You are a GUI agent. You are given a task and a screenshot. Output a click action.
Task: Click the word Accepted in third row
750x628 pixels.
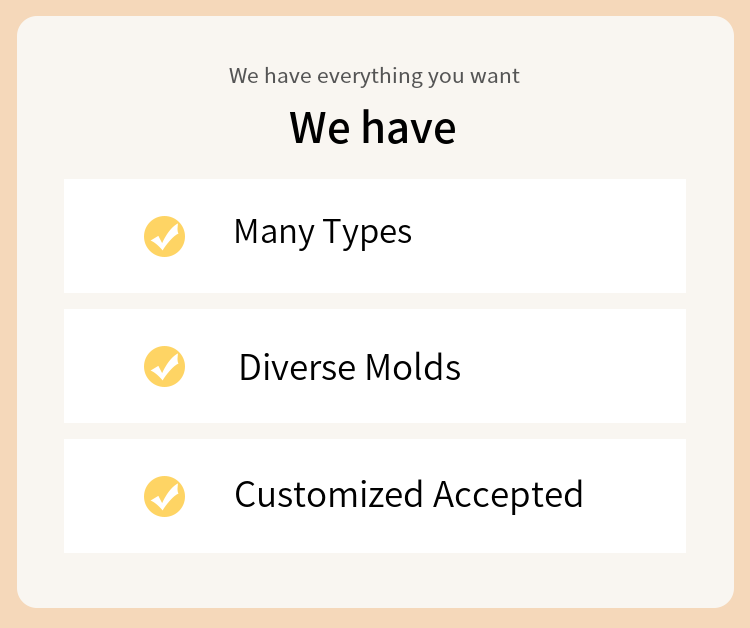pyautogui.click(x=508, y=496)
